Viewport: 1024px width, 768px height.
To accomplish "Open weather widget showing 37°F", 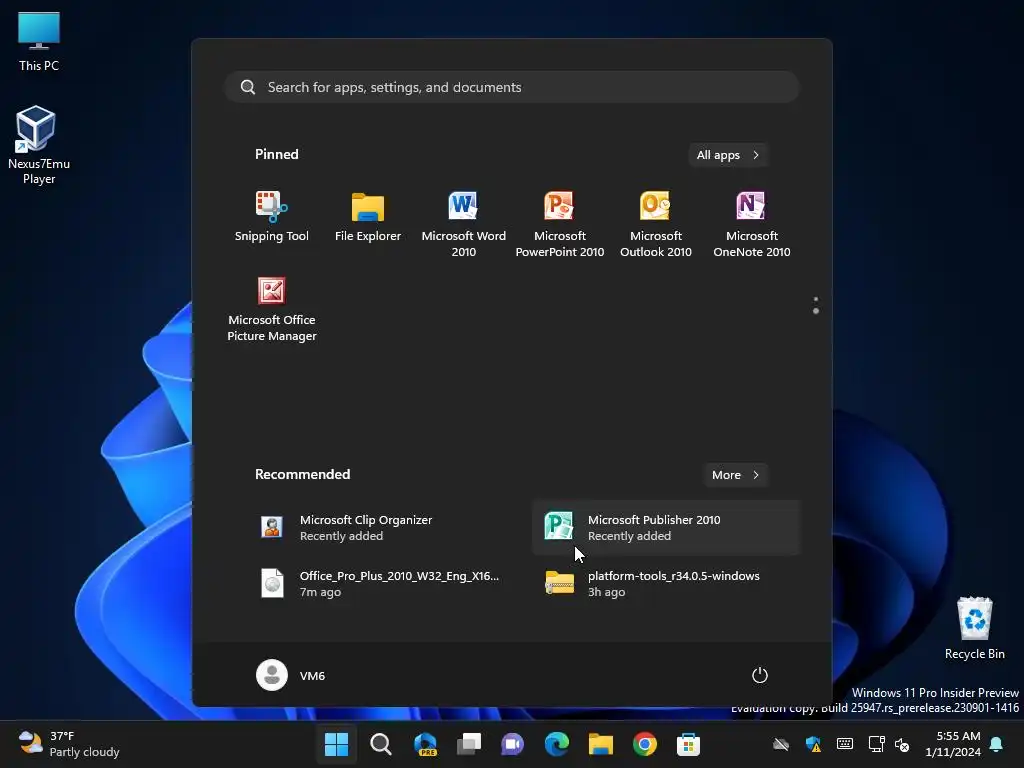I will click(69, 744).
